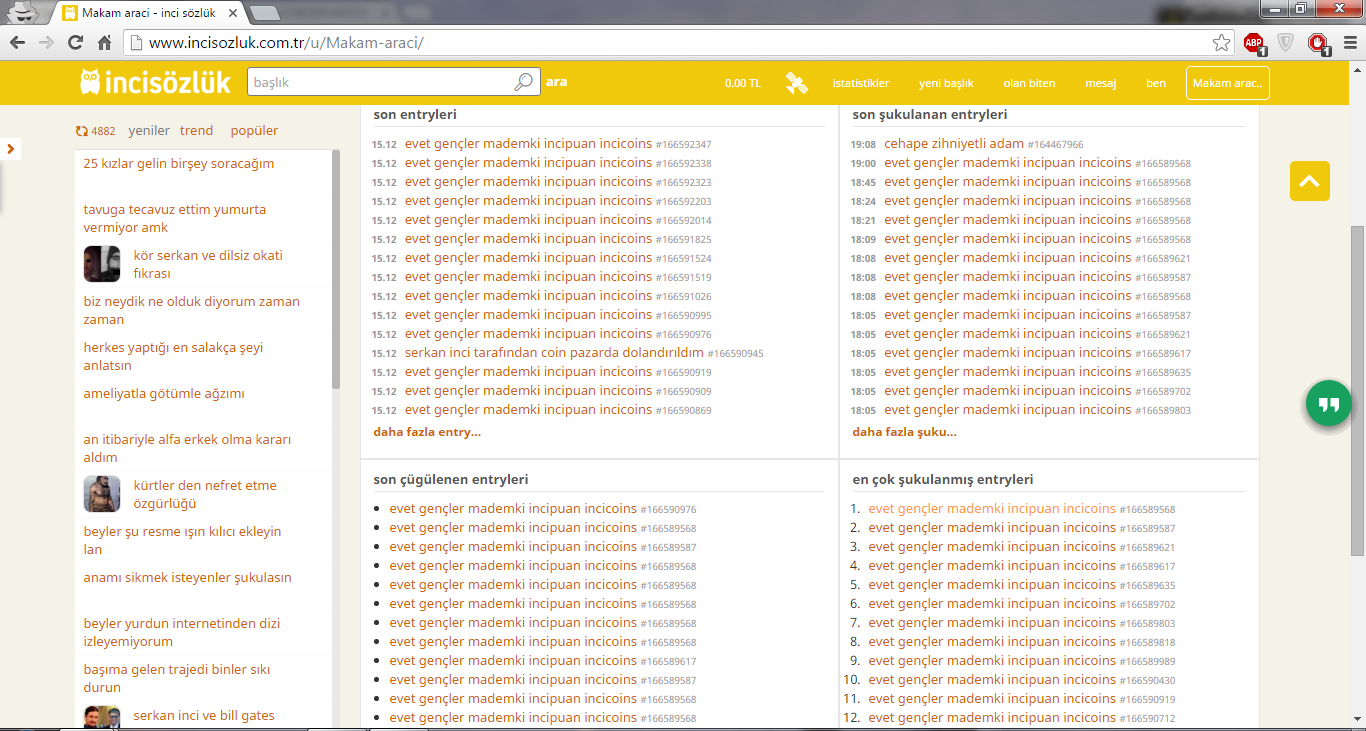
Task: Click daha fazla entry... link
Action: [427, 432]
